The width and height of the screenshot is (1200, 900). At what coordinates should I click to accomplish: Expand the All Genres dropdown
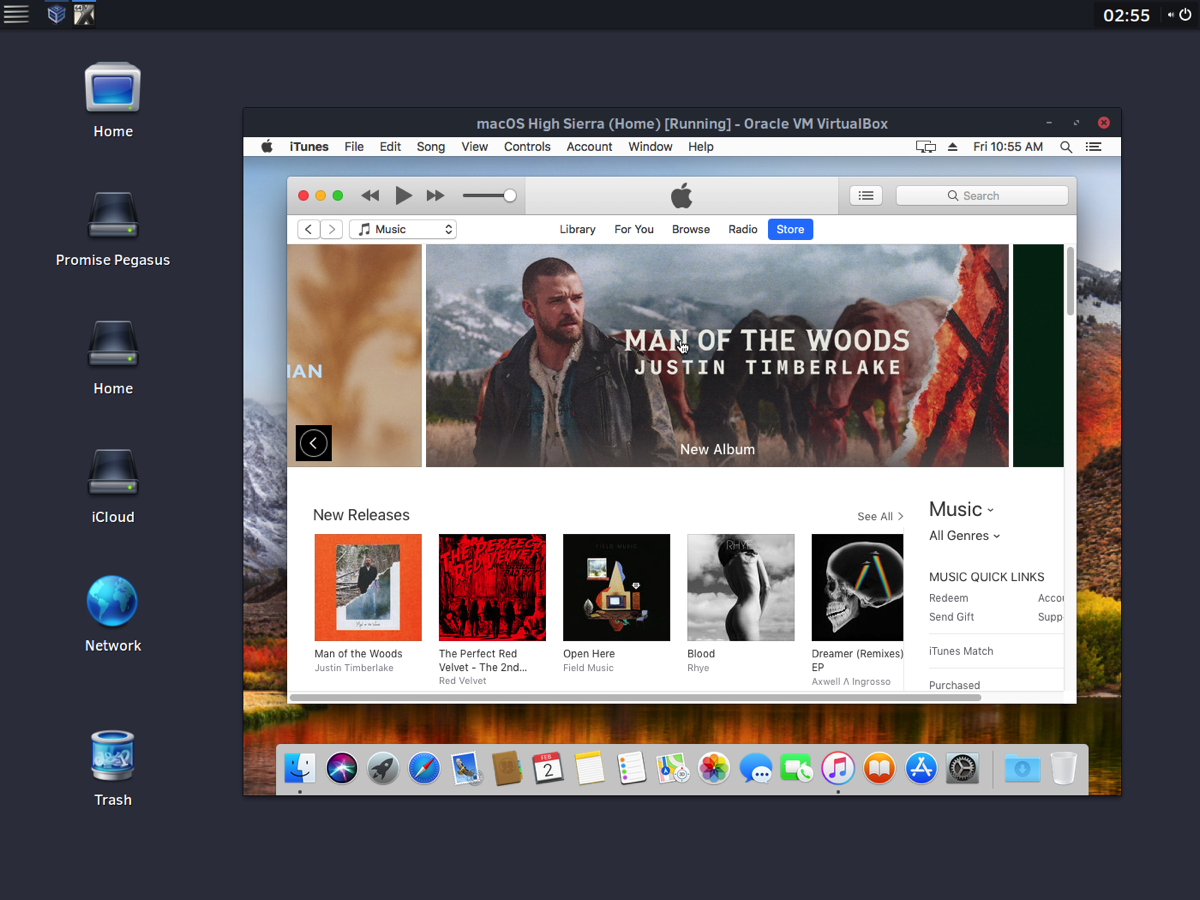[x=965, y=536]
